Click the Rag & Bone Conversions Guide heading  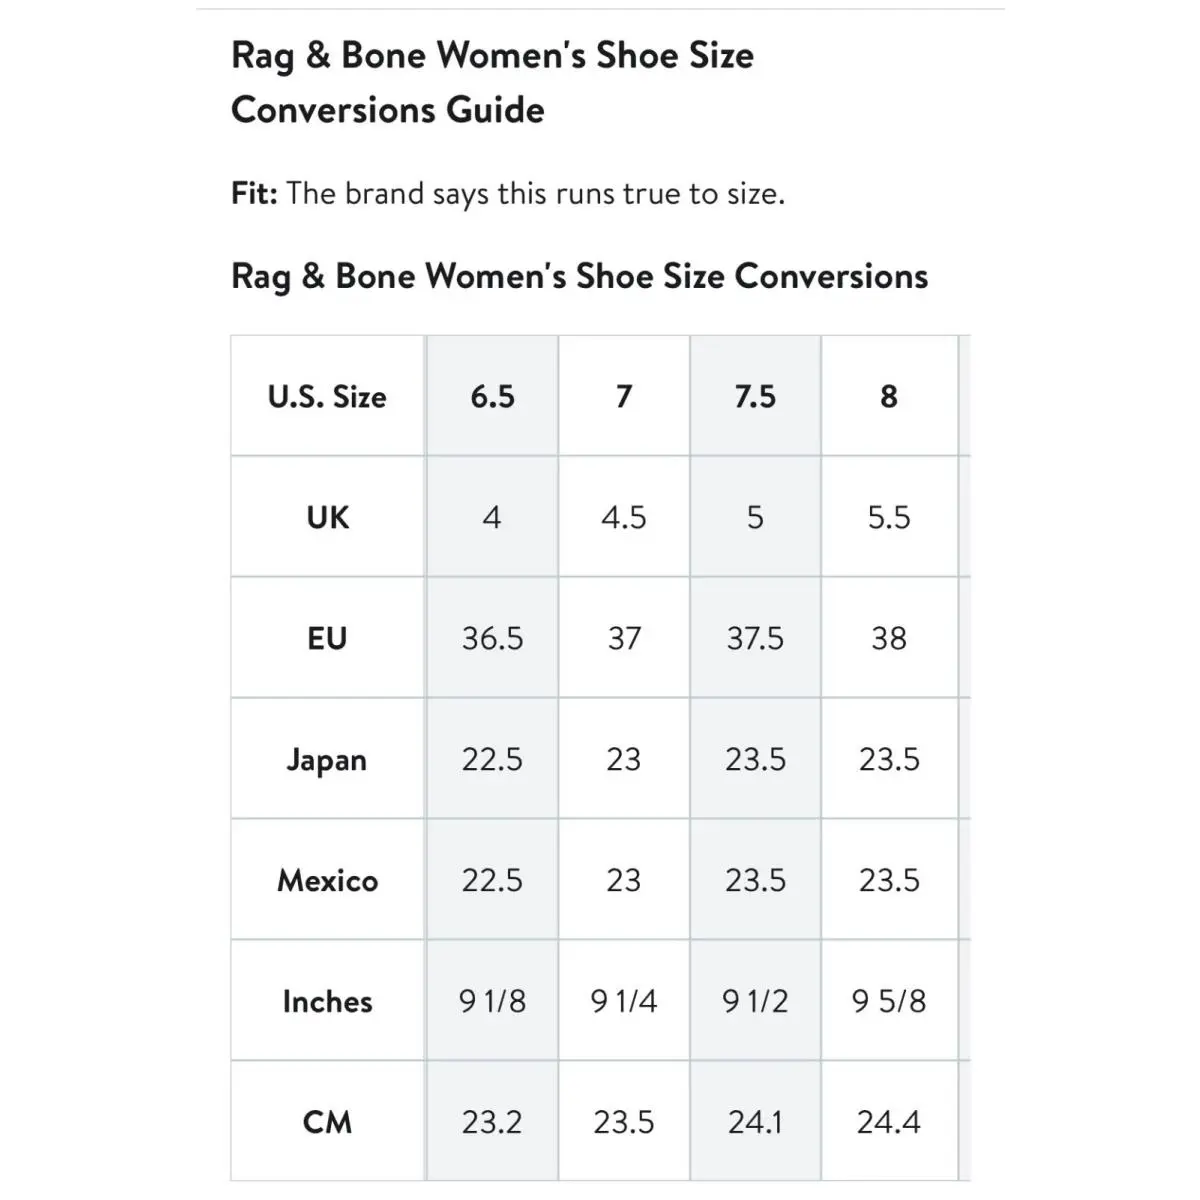[492, 82]
